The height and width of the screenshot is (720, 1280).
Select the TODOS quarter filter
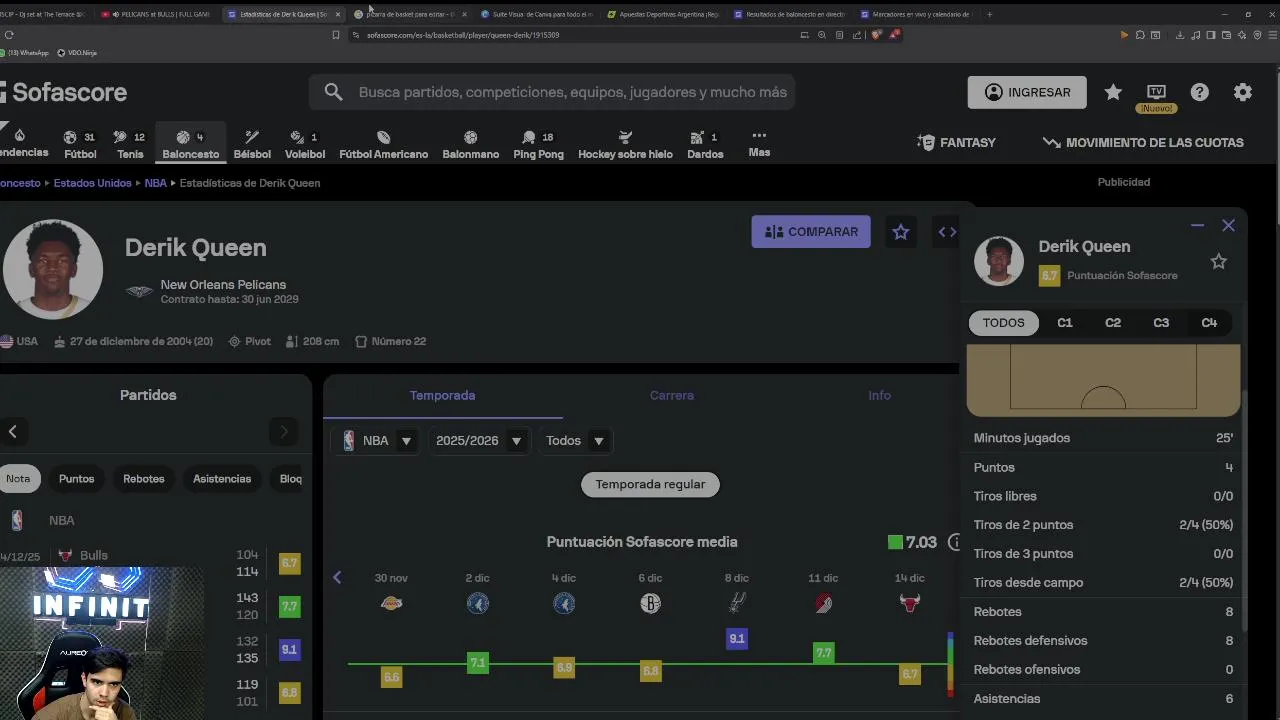pos(1003,323)
